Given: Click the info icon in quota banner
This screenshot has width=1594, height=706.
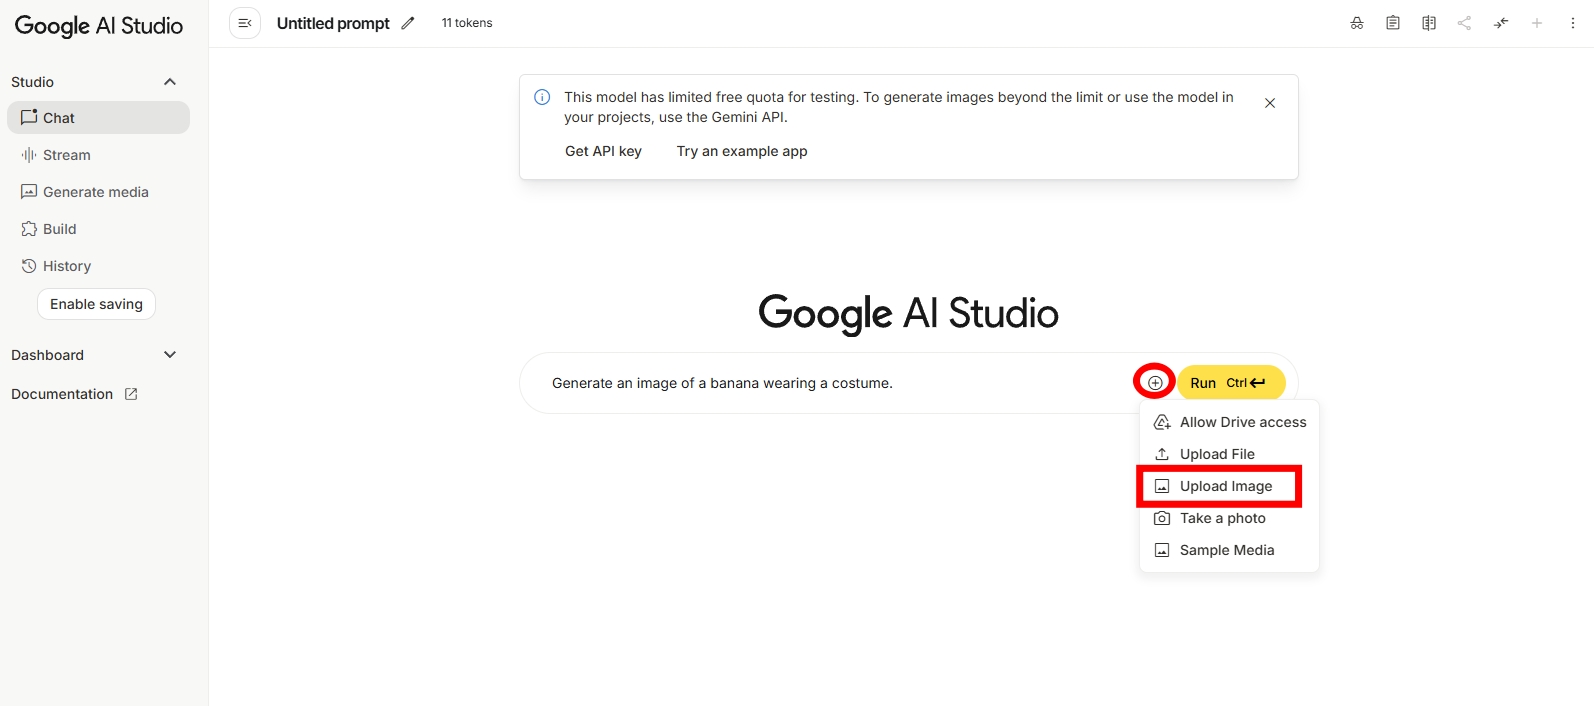Looking at the screenshot, I should point(542,97).
